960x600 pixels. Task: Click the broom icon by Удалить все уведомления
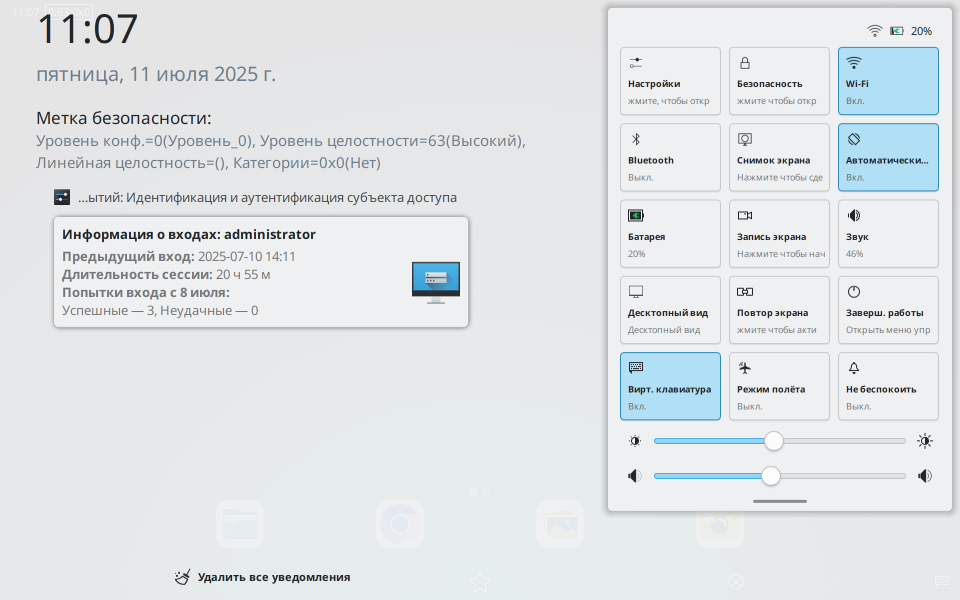(x=182, y=577)
